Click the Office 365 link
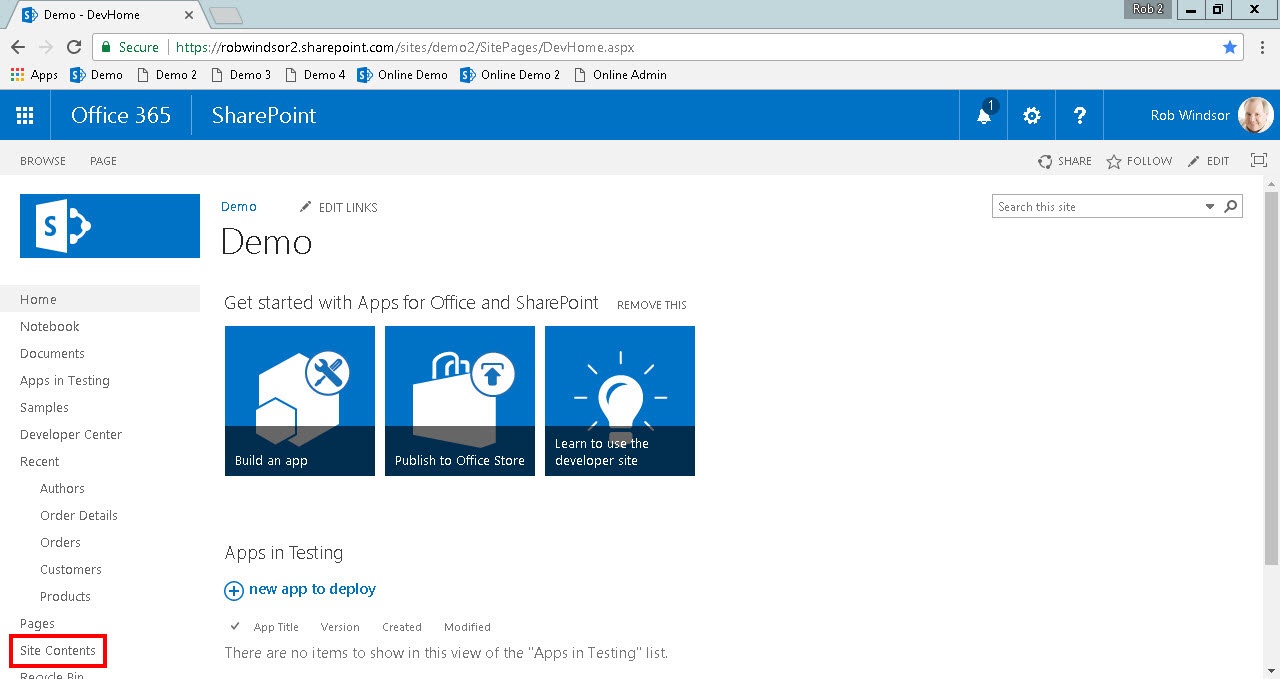Screen dimensions: 1280x679 click(121, 115)
